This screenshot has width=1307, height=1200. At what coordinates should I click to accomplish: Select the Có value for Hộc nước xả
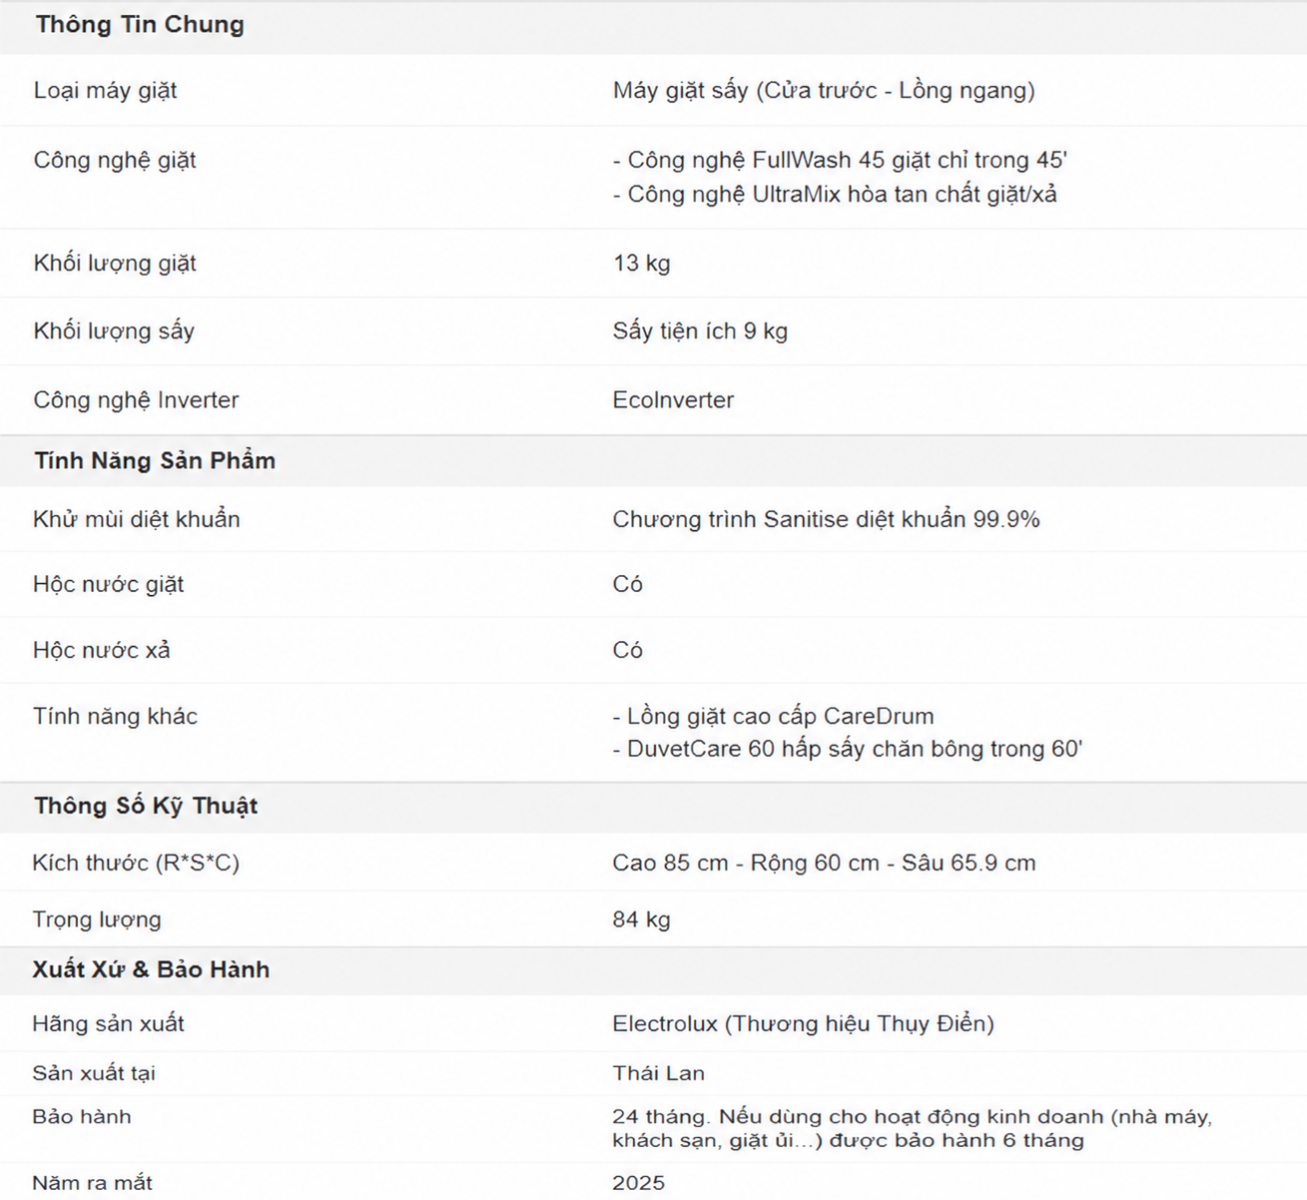click(x=627, y=651)
